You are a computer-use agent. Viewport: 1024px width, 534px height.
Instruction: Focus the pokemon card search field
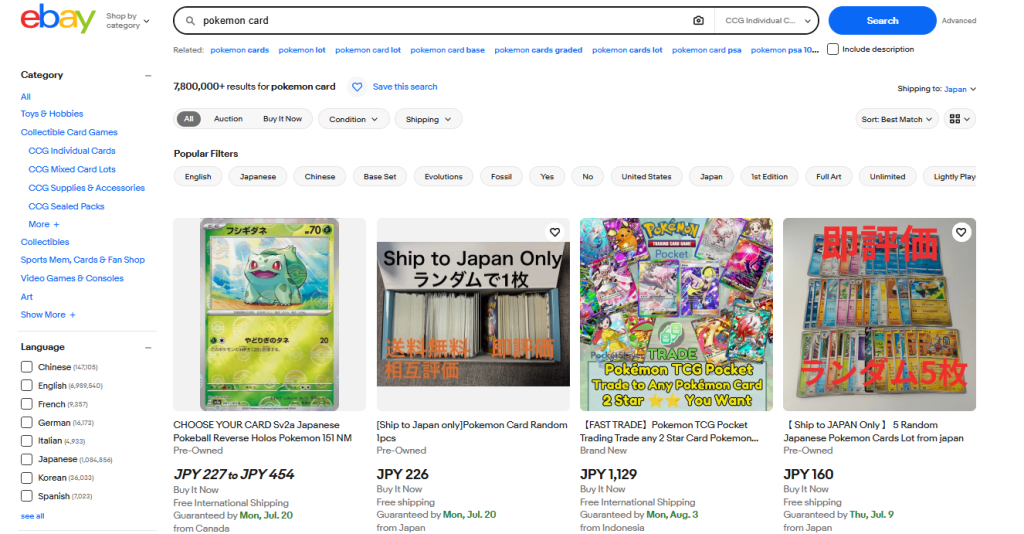[x=444, y=21]
